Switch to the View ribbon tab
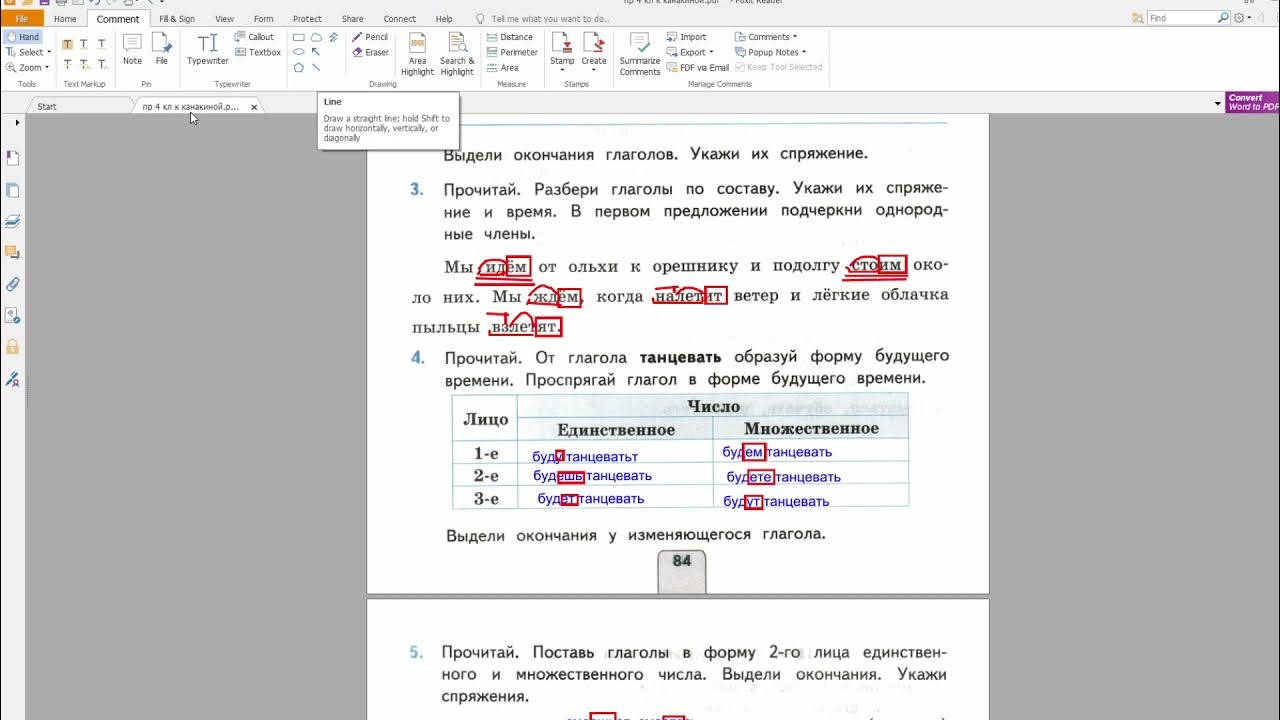1280x720 pixels. click(224, 19)
